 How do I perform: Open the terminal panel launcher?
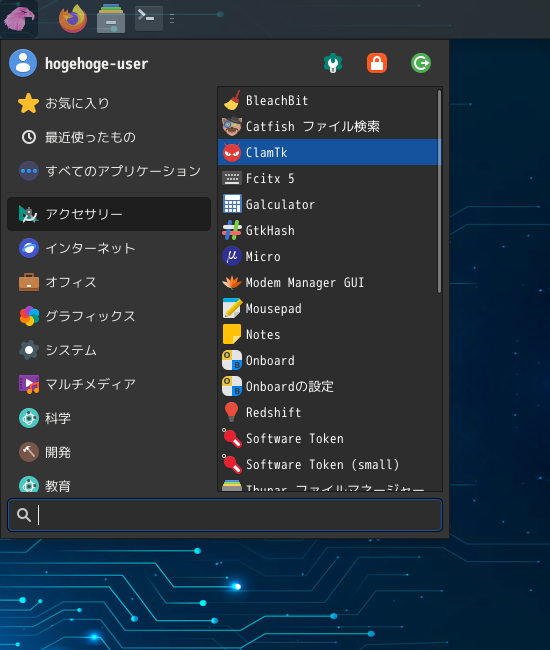click(149, 18)
